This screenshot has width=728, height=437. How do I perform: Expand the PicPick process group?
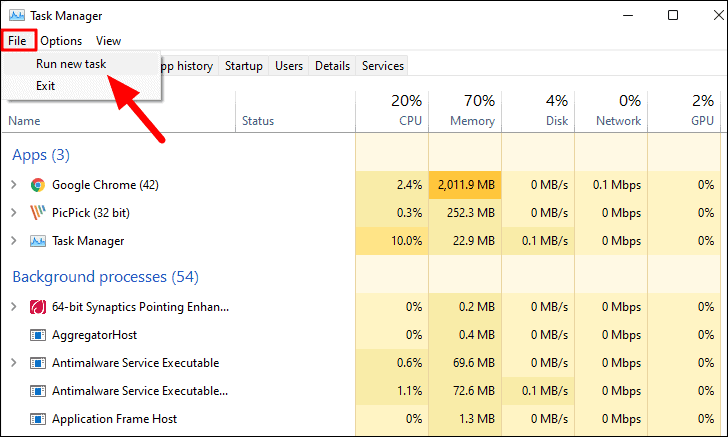pyautogui.click(x=14, y=213)
